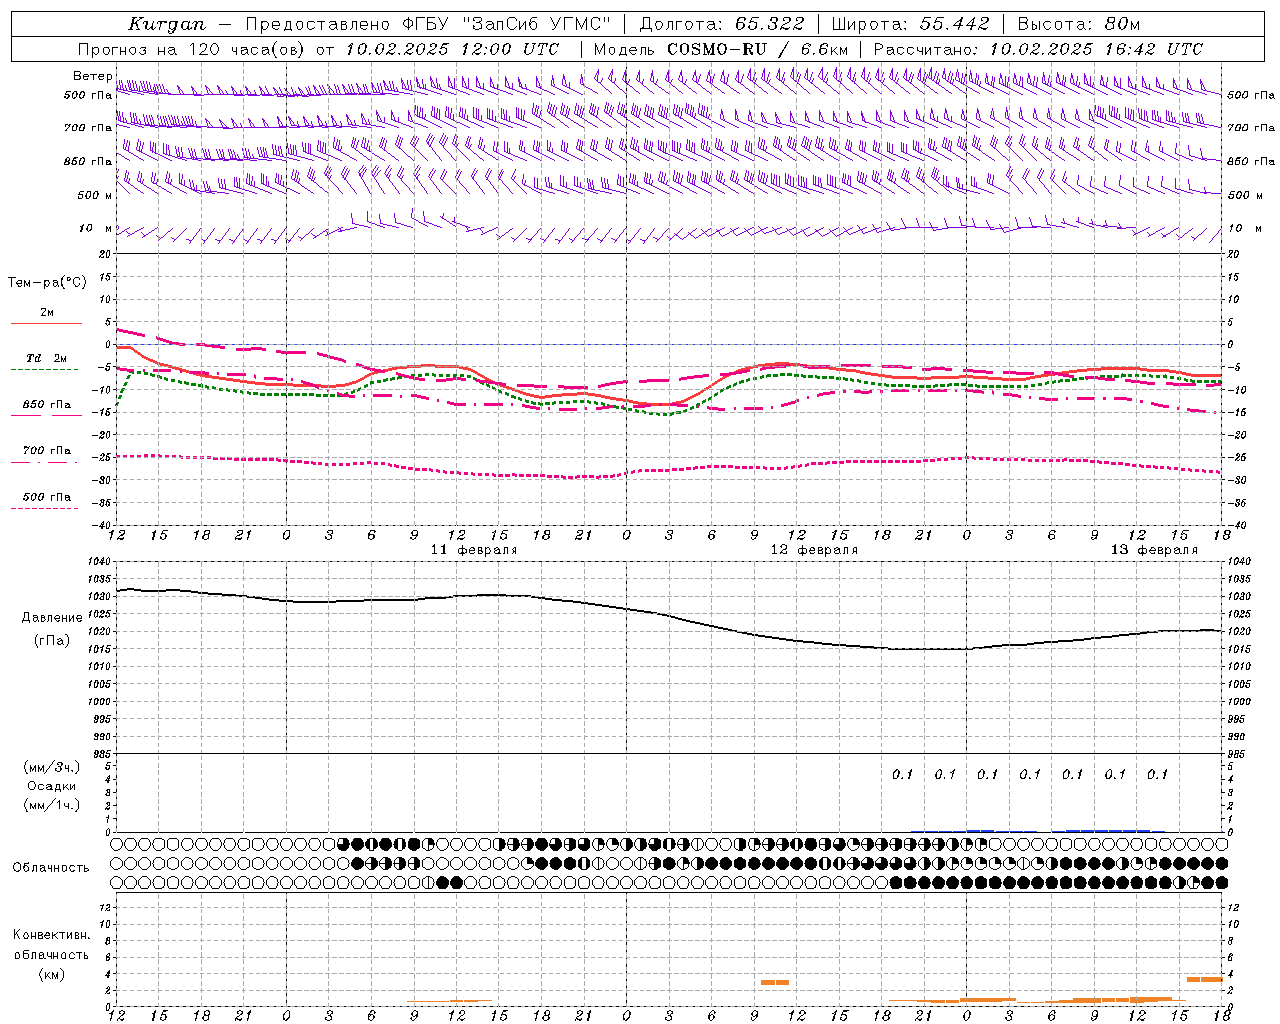Click the Высота: 80м value

coord(1079,24)
